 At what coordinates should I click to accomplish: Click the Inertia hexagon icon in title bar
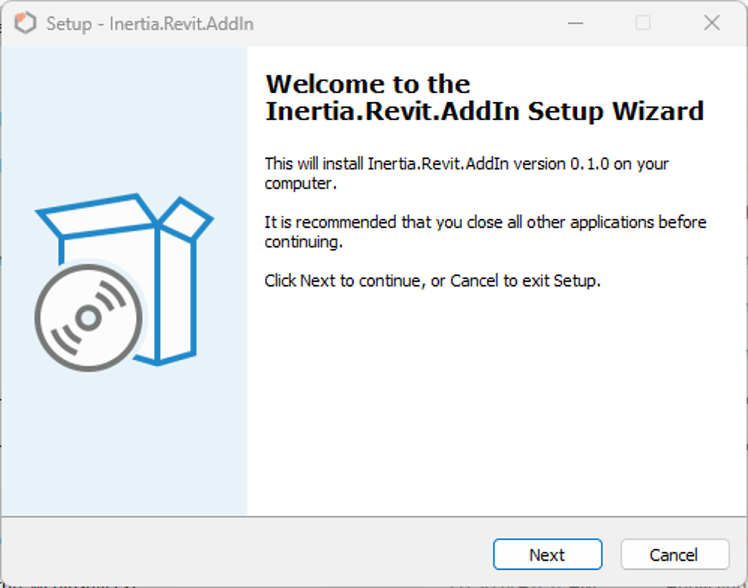click(x=25, y=23)
